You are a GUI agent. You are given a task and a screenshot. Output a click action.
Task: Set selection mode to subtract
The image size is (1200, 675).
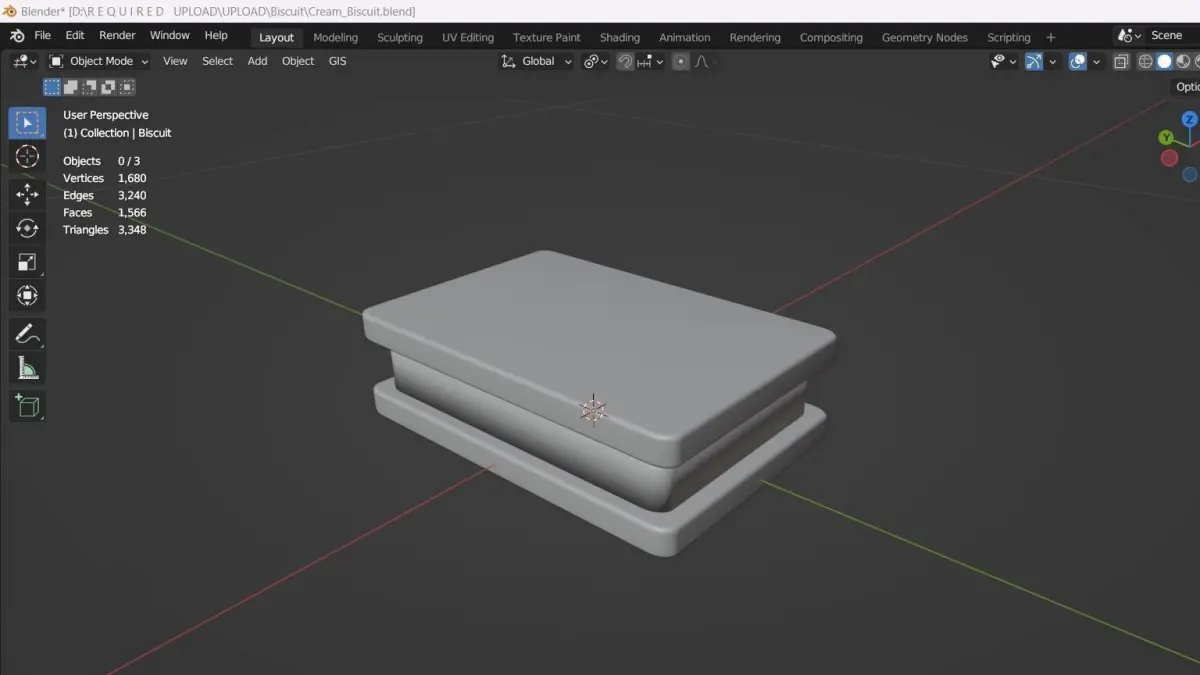tap(90, 87)
